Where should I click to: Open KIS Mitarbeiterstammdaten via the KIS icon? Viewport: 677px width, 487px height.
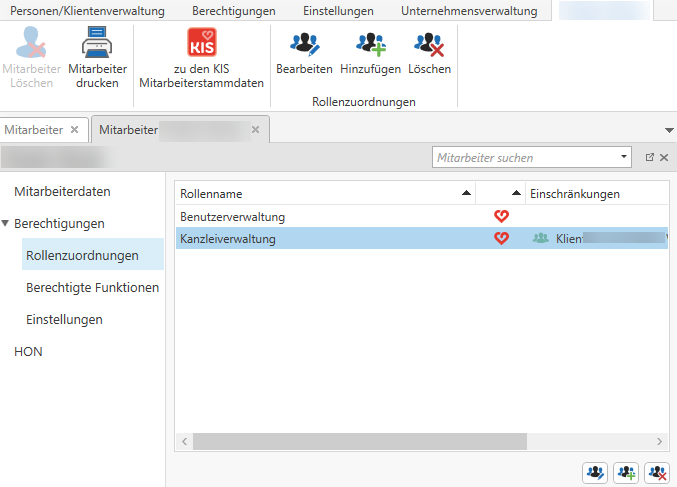(x=202, y=43)
